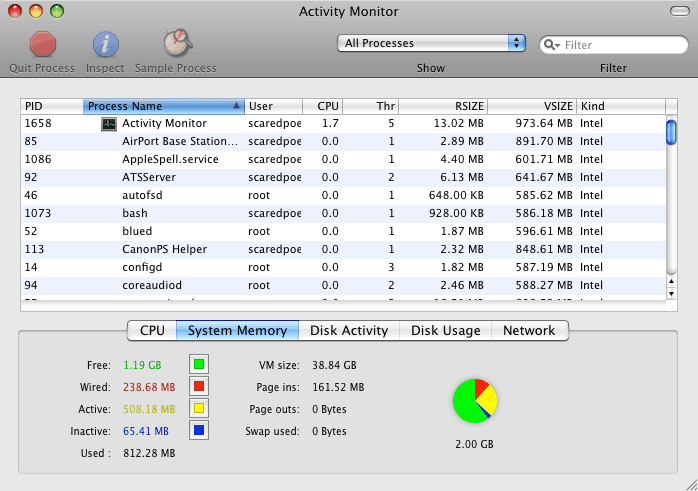698x491 pixels.
Task: Click the Free value 1.19 GB
Action: pos(142,365)
